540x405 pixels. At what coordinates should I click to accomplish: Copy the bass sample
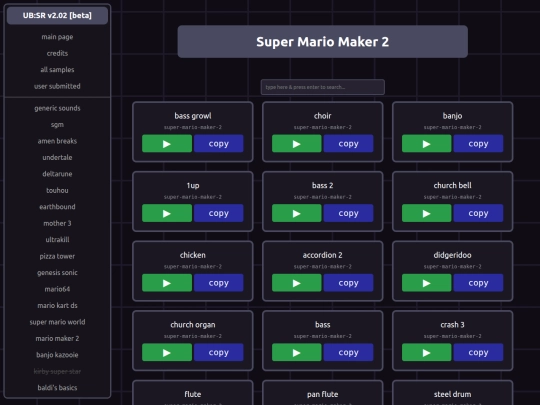pos(349,352)
